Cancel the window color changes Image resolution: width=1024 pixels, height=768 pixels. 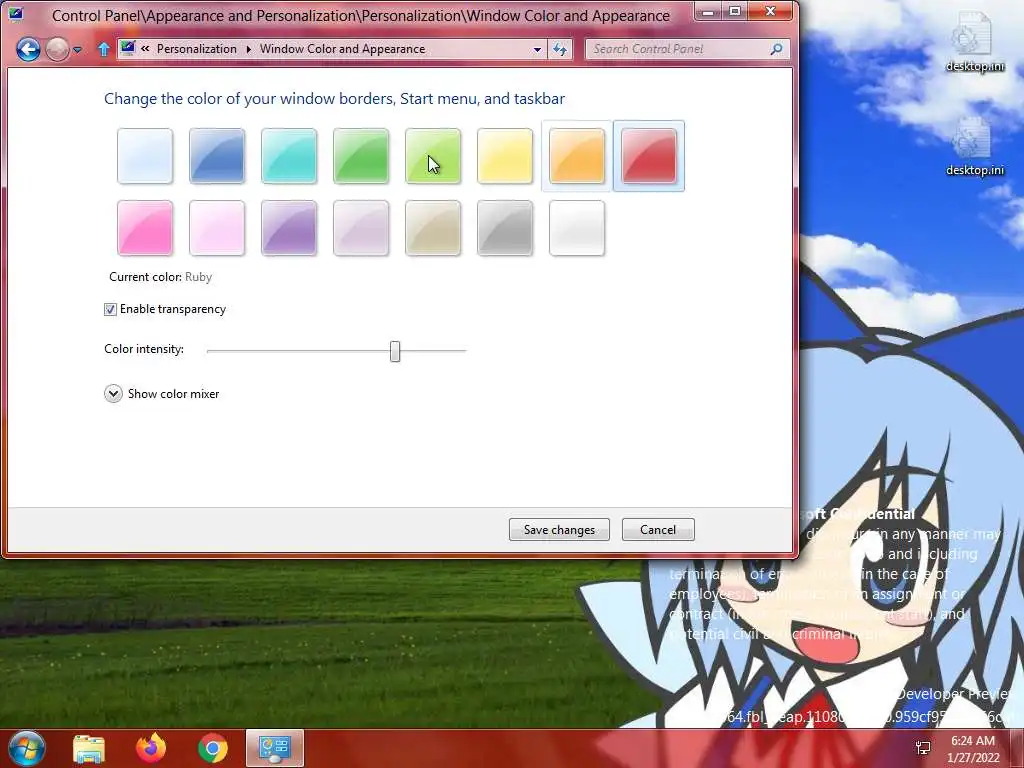tap(658, 530)
